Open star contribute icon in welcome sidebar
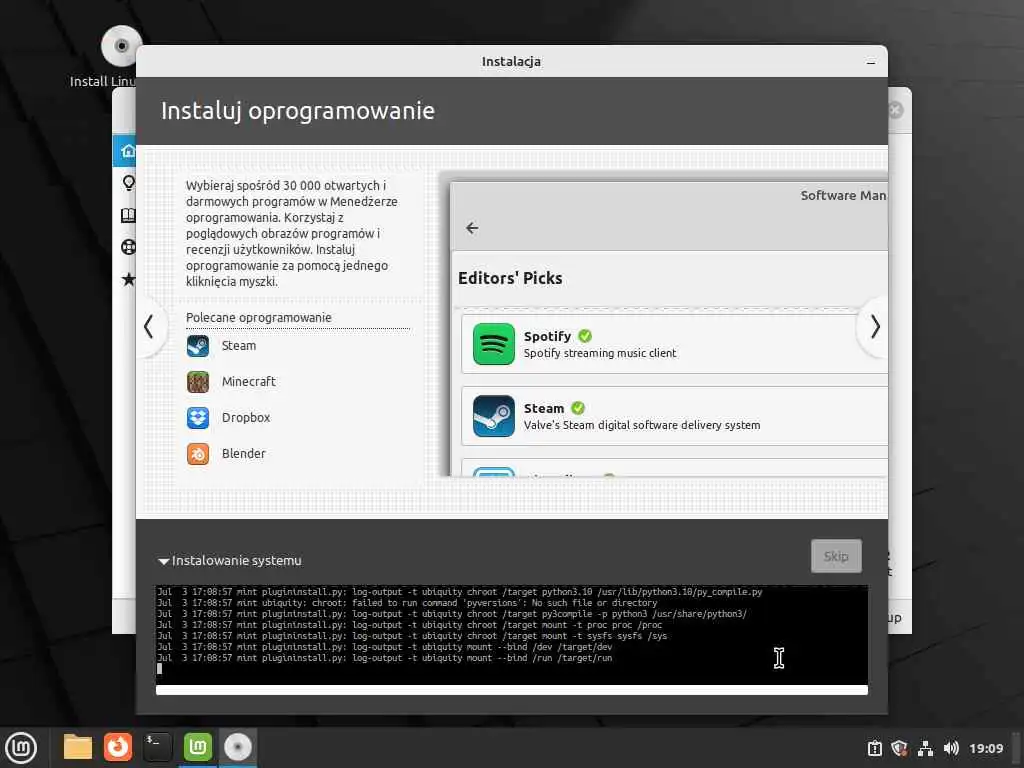The image size is (1024, 768). point(129,280)
